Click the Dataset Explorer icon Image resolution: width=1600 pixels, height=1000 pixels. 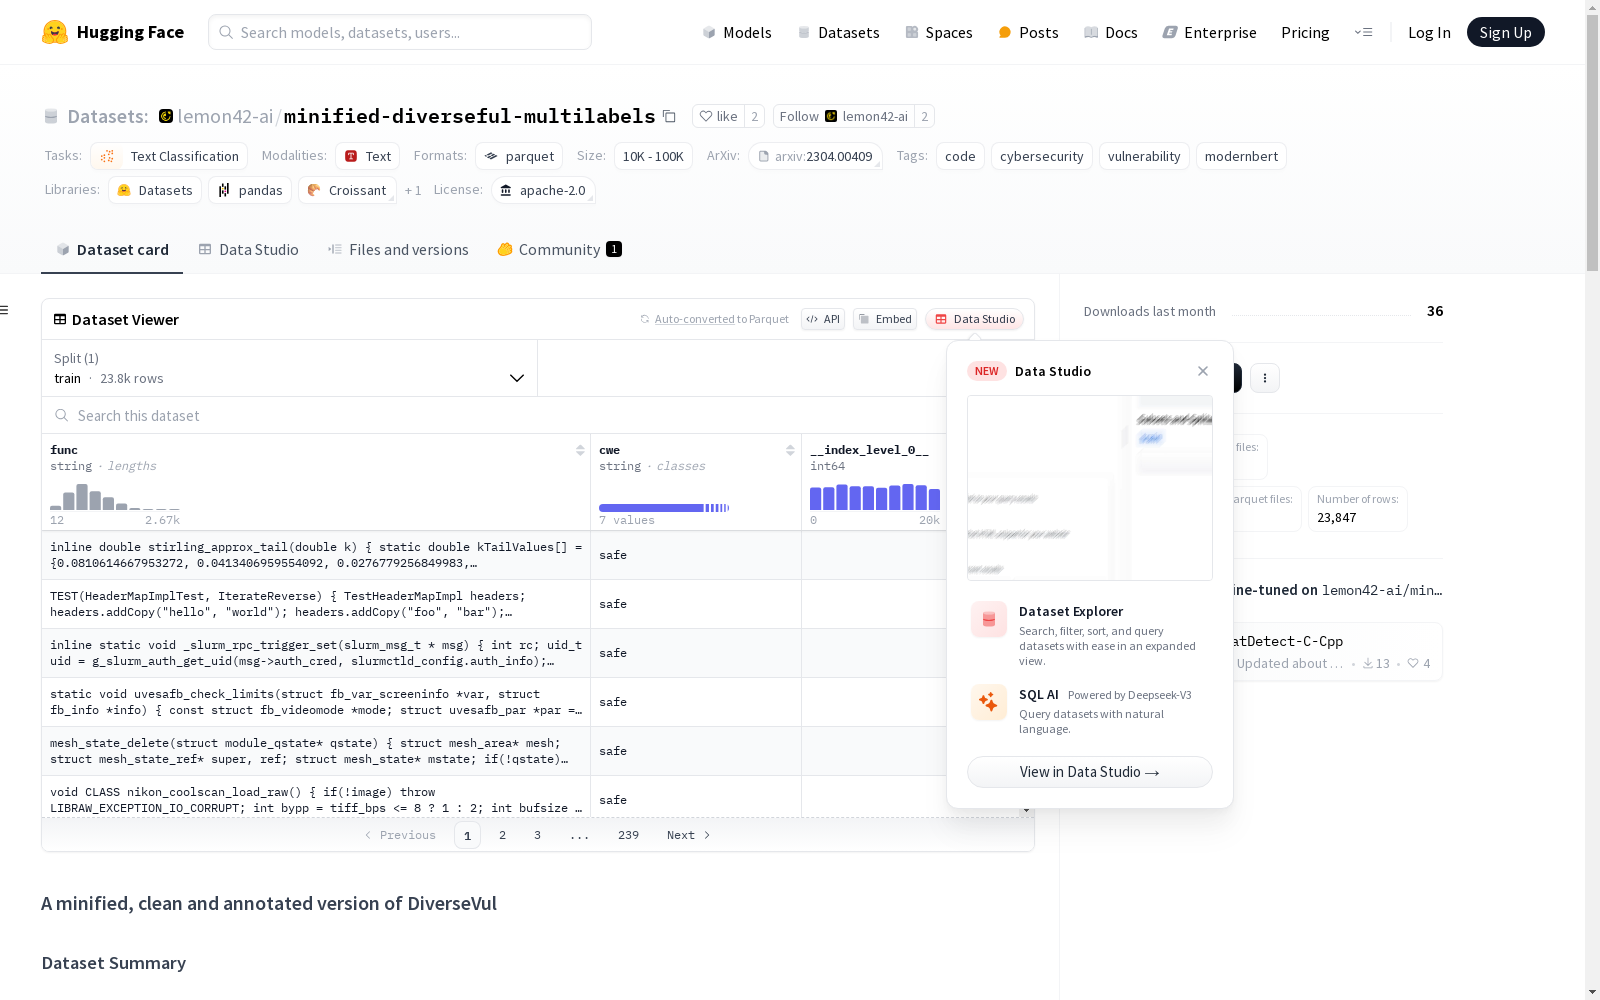989,620
